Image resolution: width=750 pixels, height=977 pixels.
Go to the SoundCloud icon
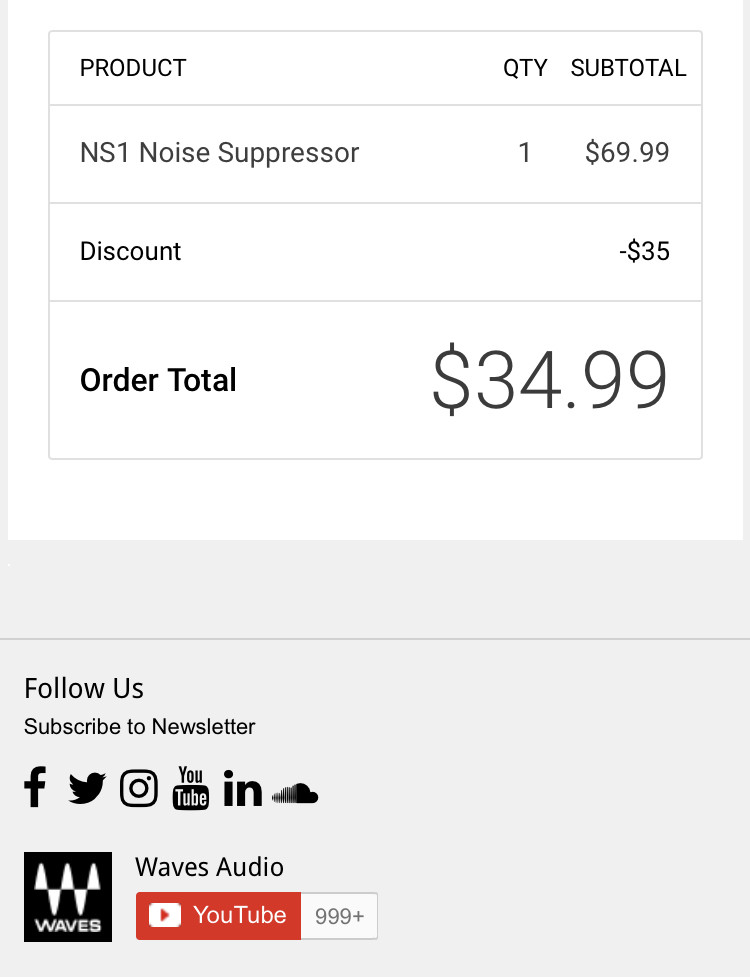tap(295, 794)
